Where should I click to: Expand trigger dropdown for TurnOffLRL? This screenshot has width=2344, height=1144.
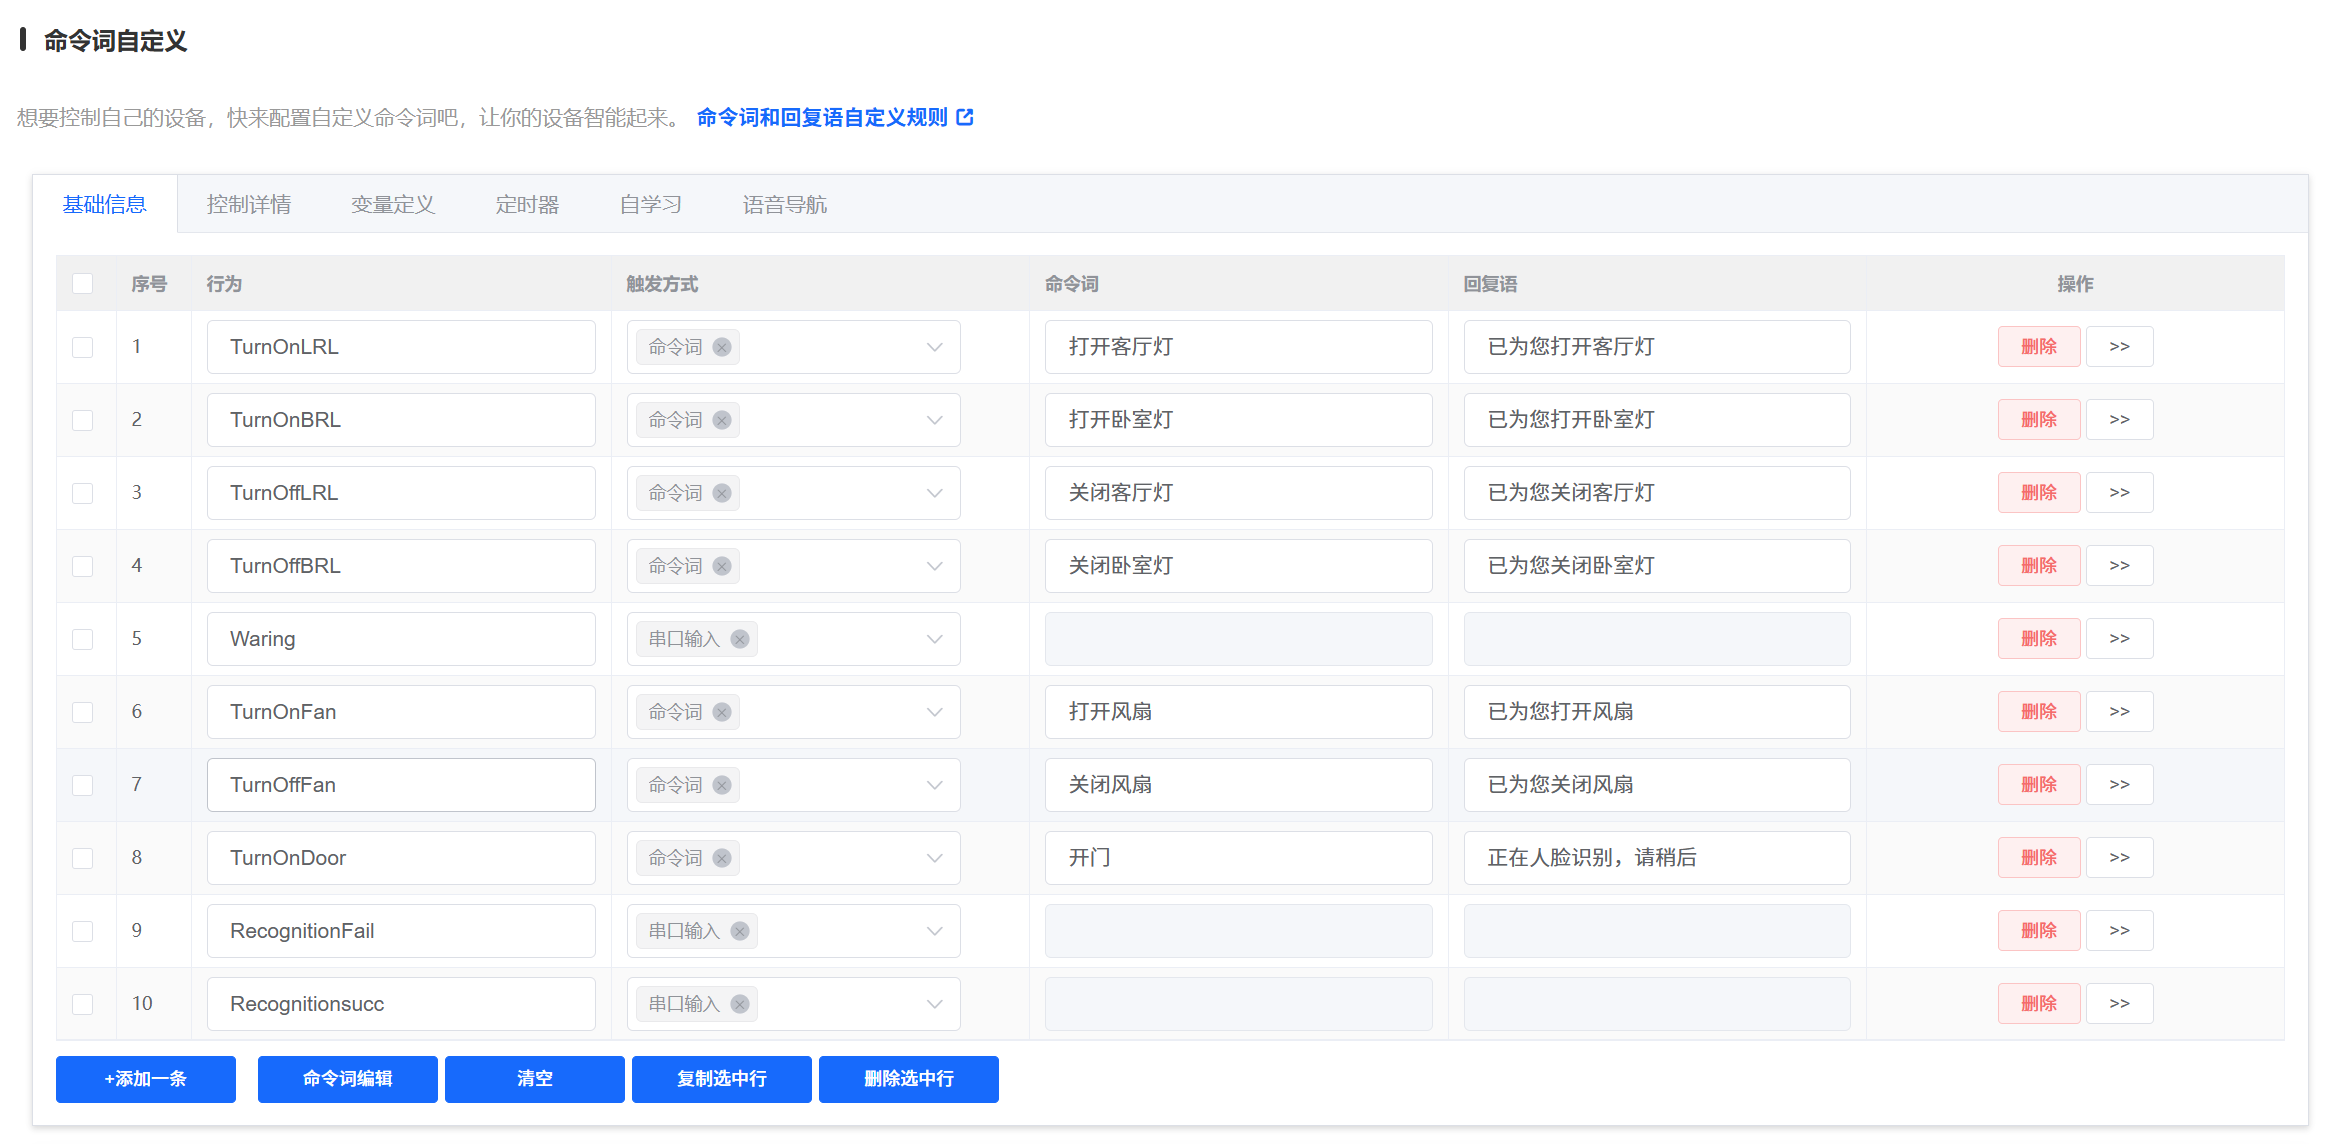[x=934, y=493]
